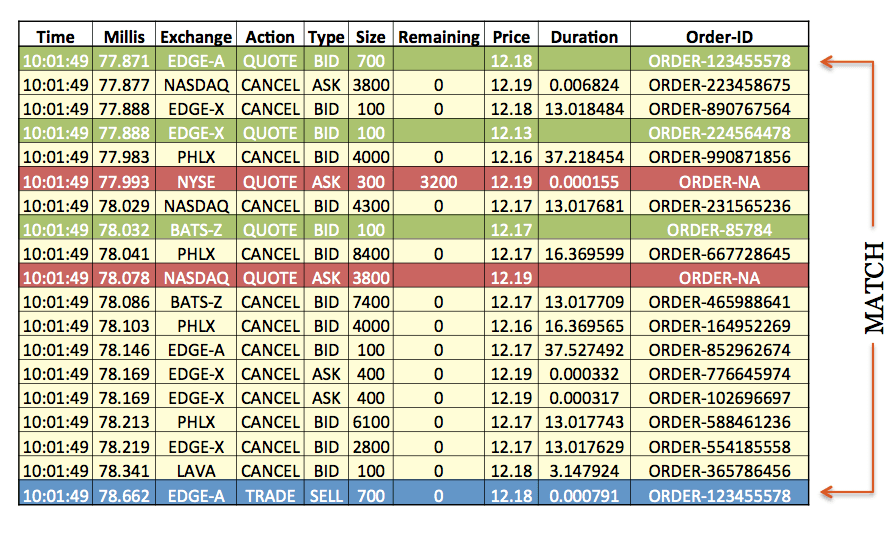Click Millis value 78.086
Screen dimensions: 896x550
124,302
